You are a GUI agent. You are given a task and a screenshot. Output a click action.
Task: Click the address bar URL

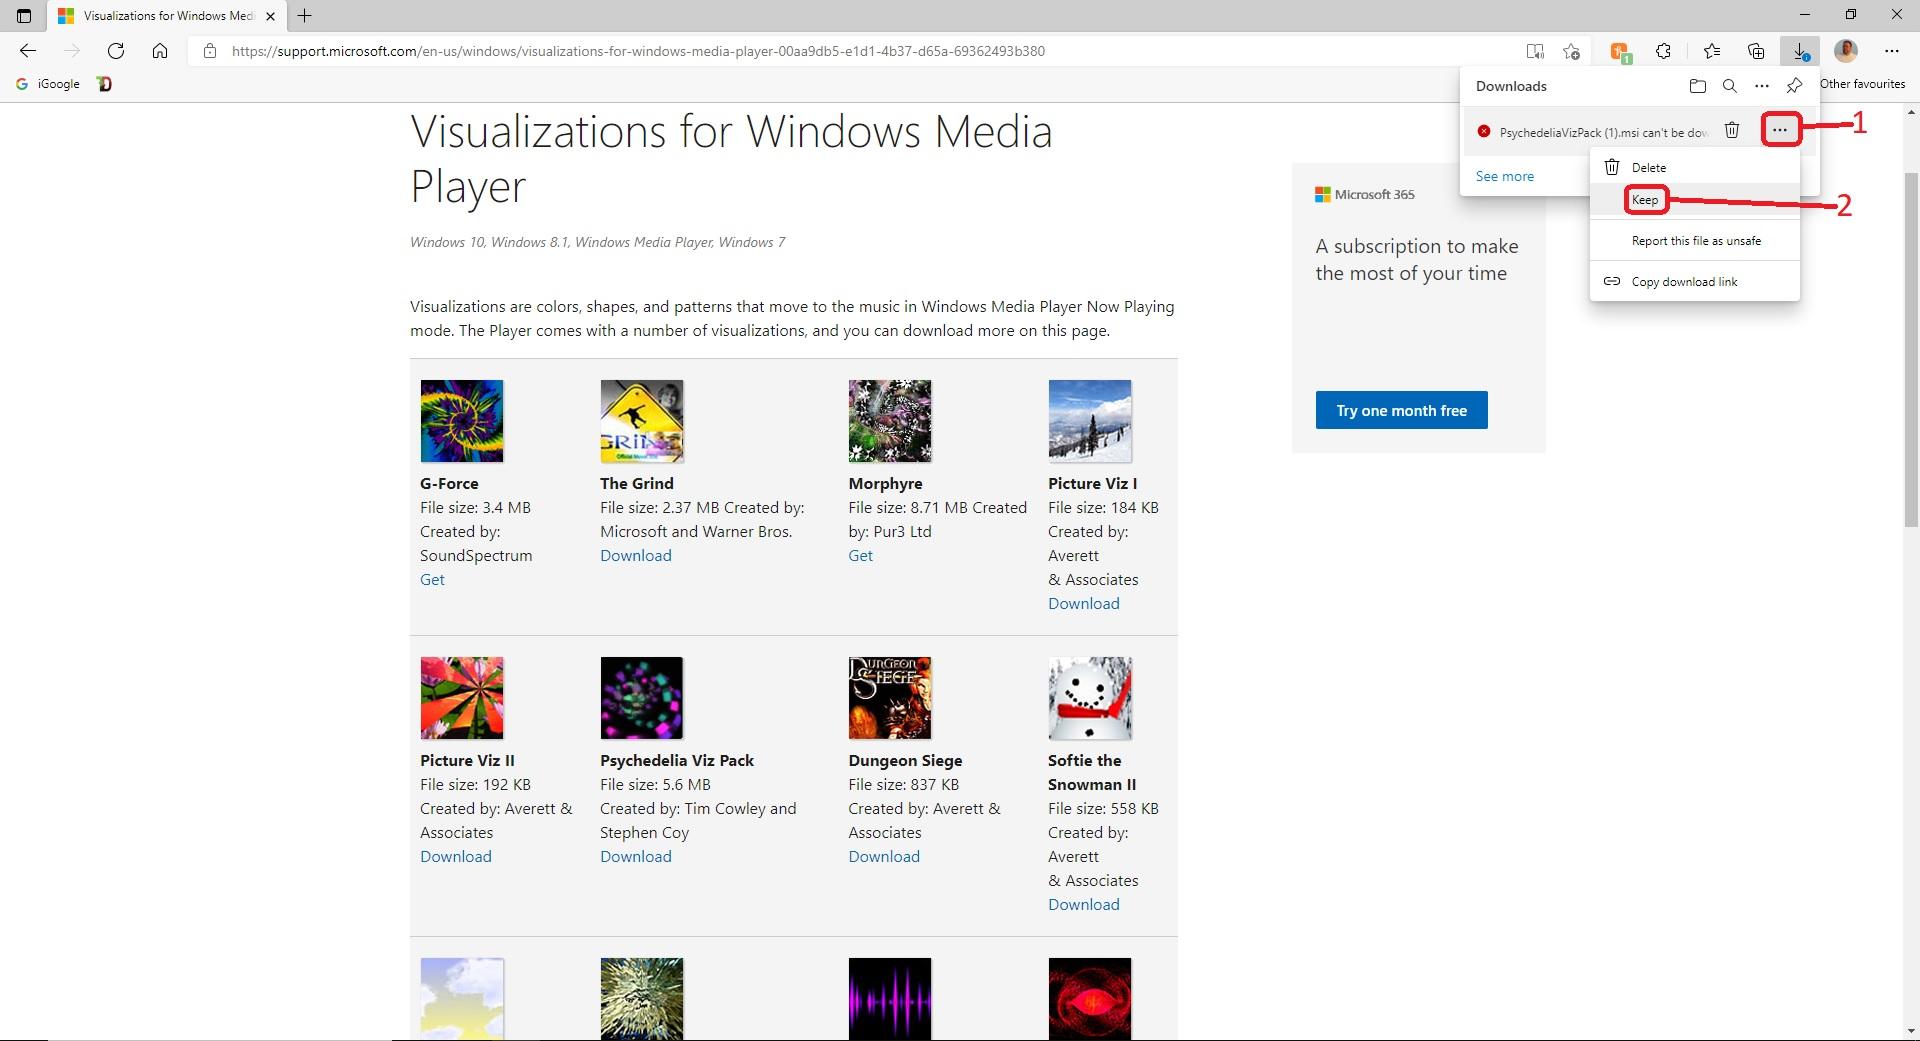pos(638,51)
